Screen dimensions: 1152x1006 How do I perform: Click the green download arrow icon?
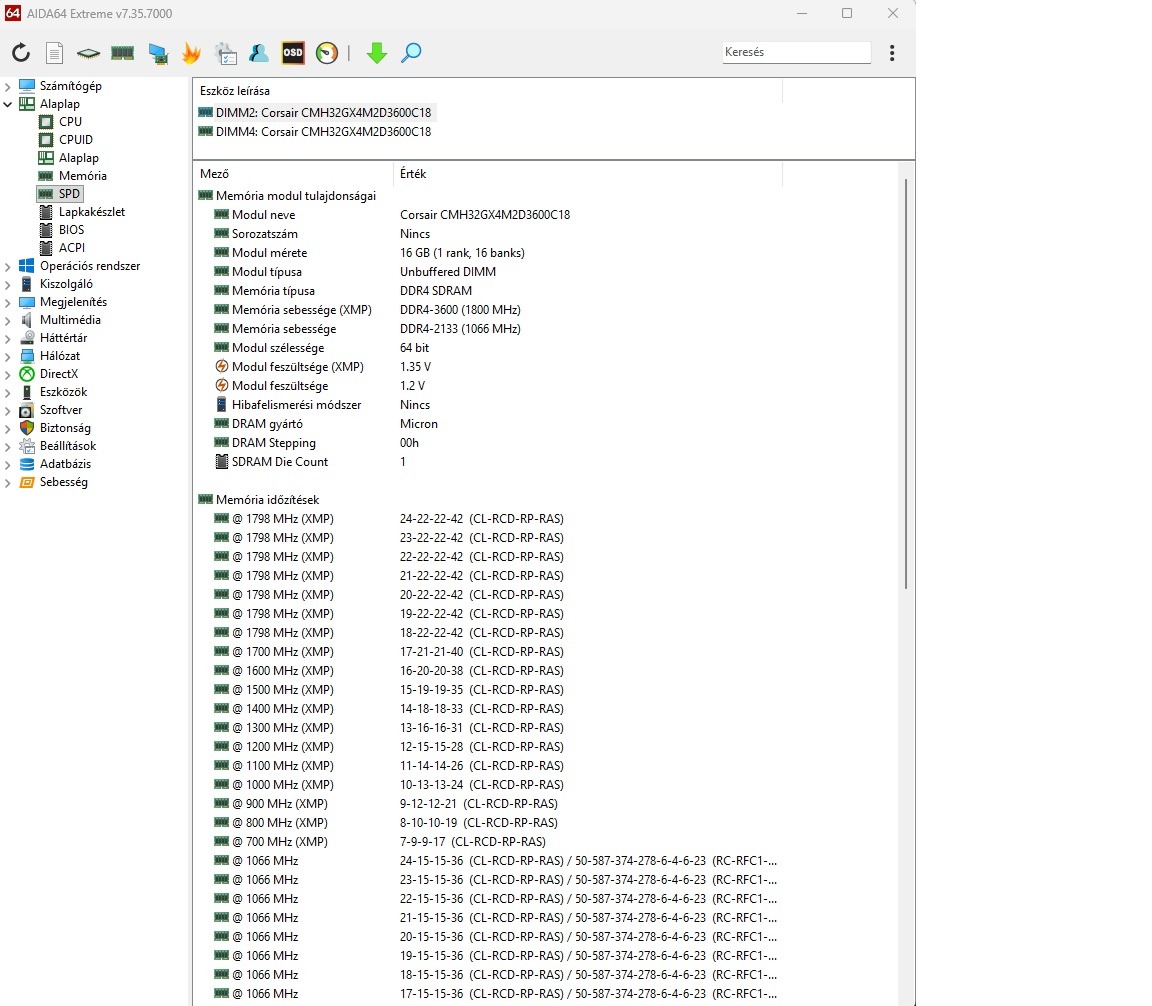[377, 53]
